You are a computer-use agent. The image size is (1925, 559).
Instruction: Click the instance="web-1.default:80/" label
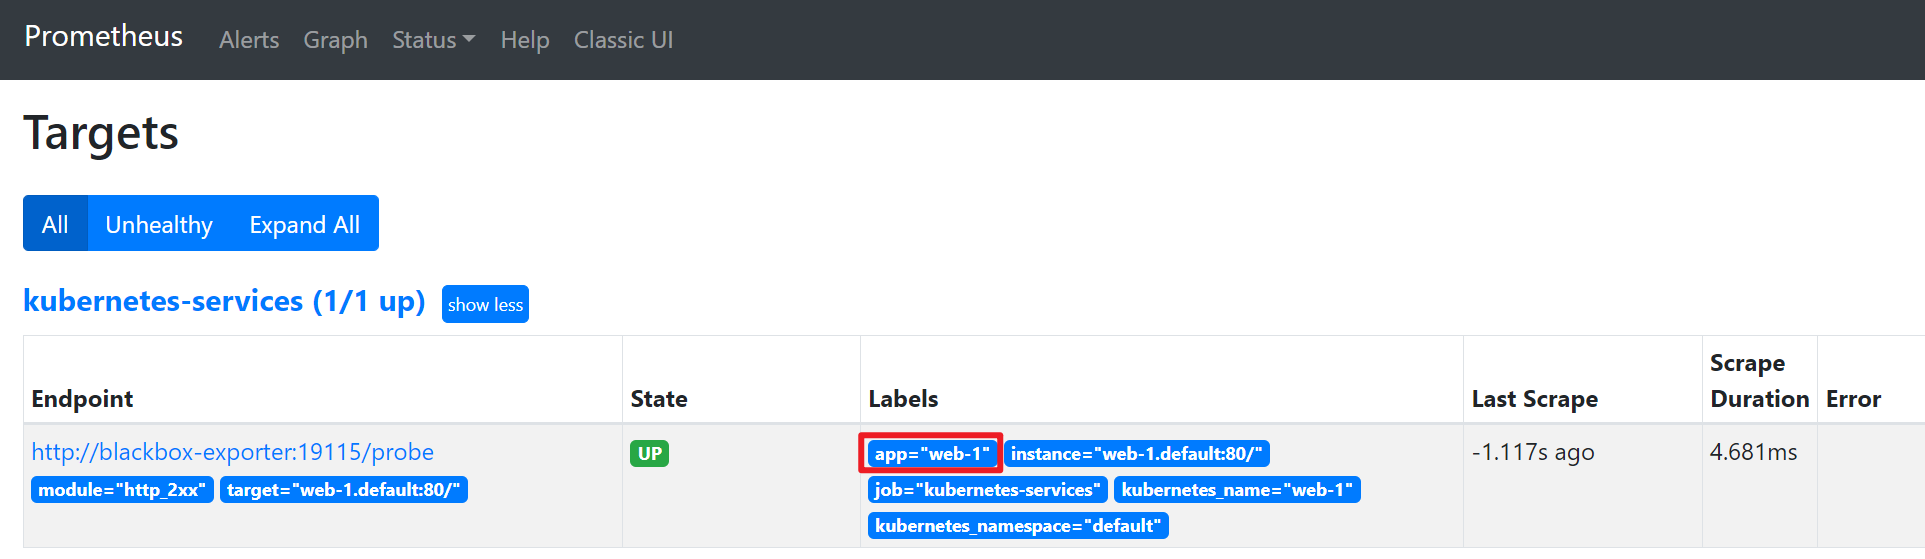coord(1136,454)
